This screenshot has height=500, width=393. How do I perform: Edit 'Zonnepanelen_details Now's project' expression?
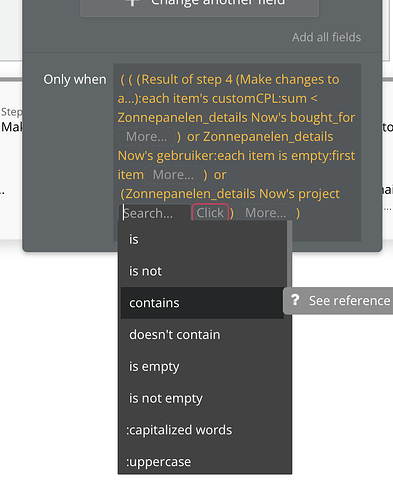[230, 194]
